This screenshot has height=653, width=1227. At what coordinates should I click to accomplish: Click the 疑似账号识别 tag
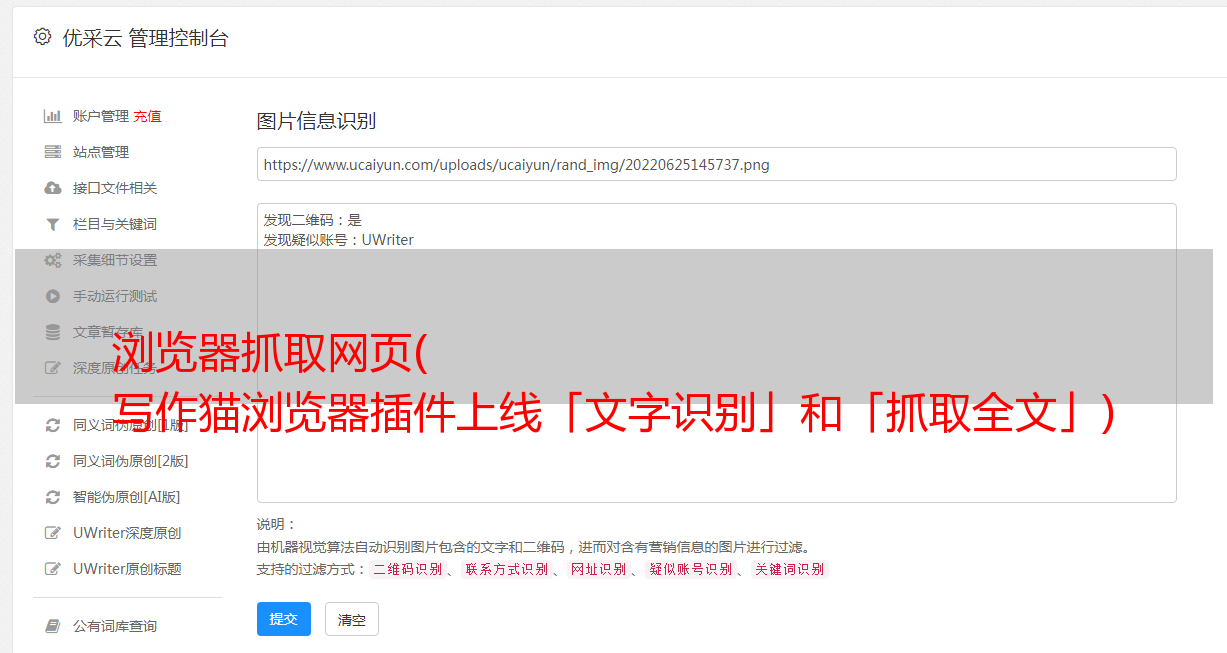[x=690, y=569]
